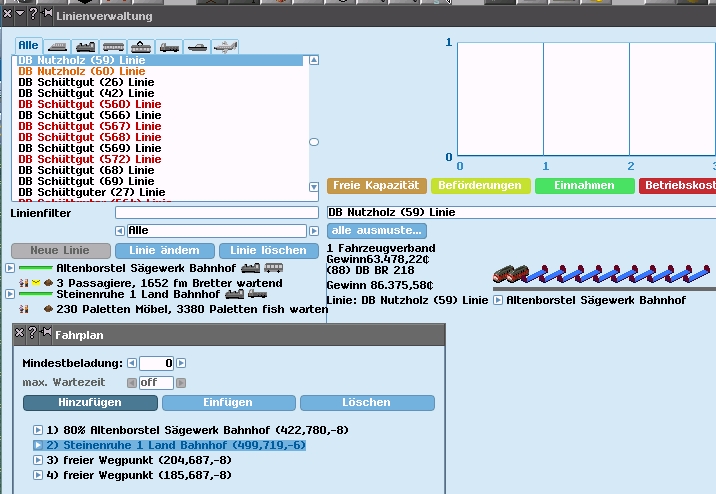Select the Alle tab
716x494 pixels.
28,46
